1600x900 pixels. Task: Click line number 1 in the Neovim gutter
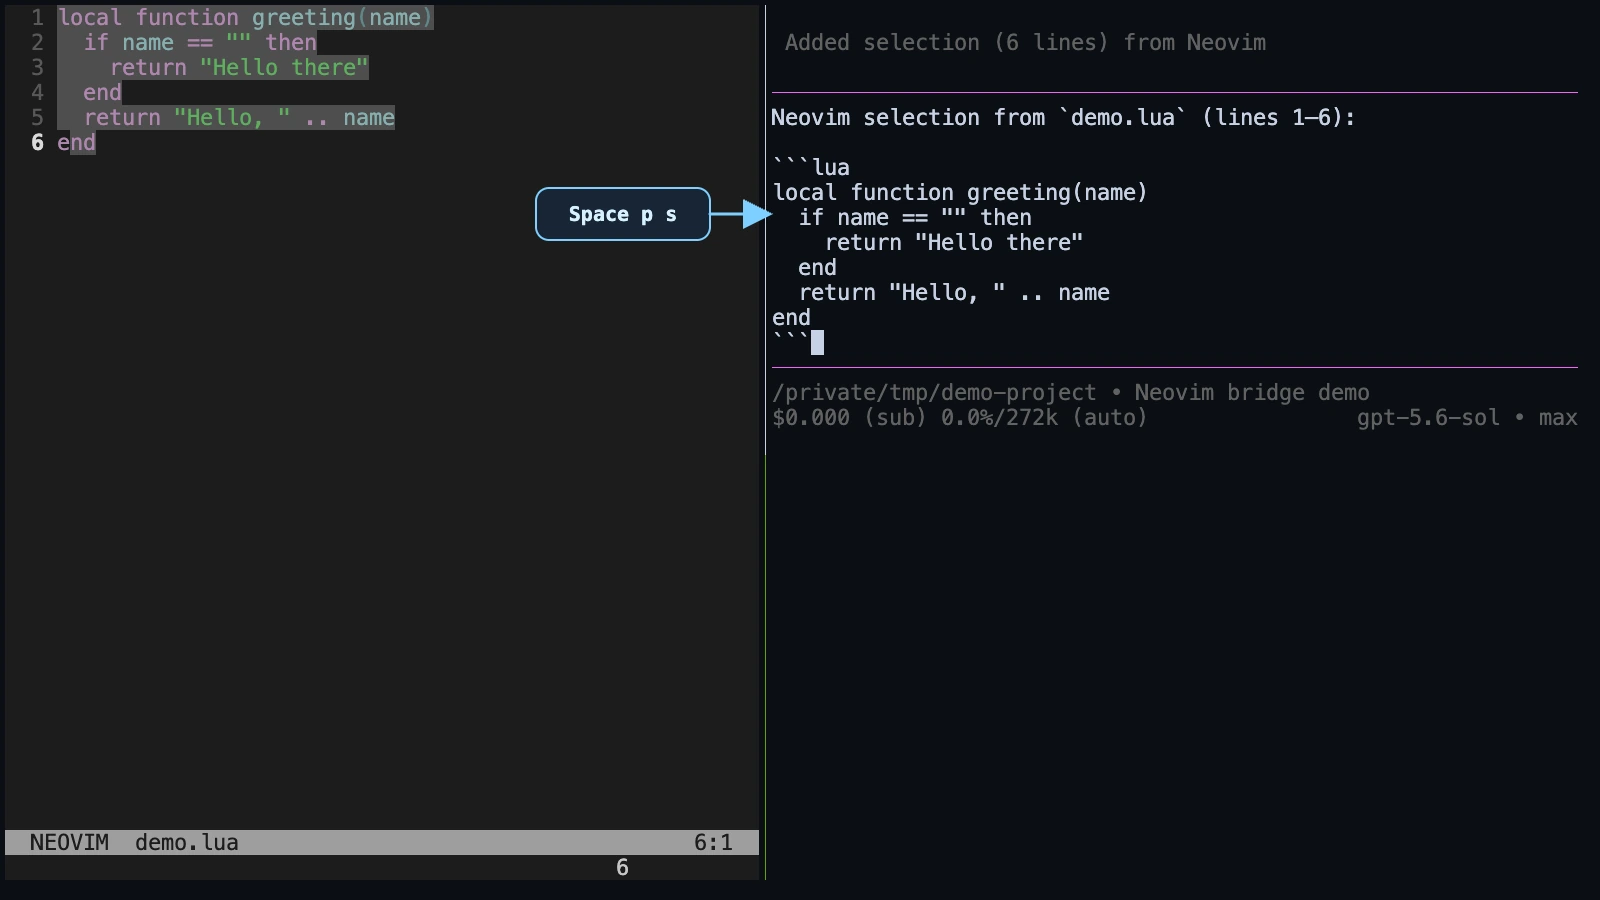37,18
